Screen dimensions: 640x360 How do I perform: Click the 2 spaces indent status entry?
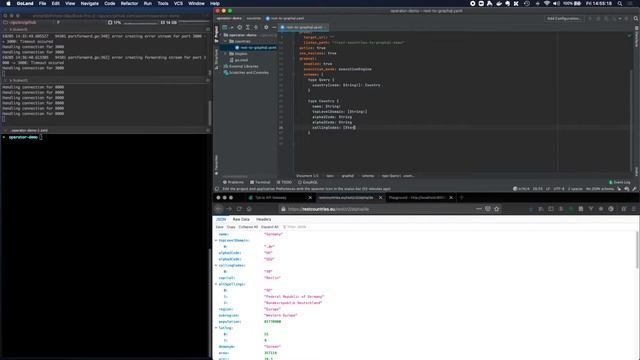[x=575, y=189]
